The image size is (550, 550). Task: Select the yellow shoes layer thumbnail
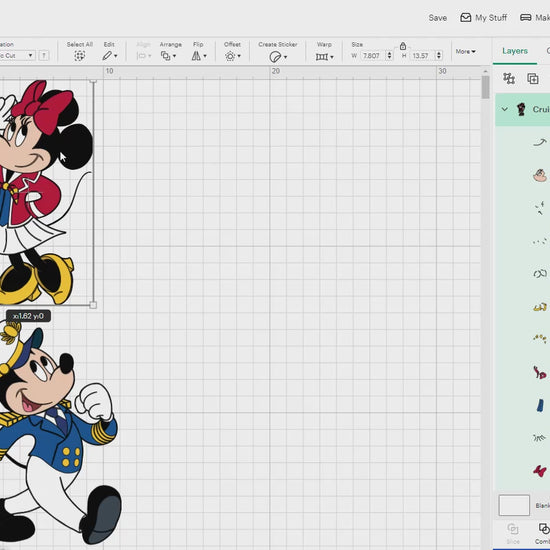tap(540, 308)
